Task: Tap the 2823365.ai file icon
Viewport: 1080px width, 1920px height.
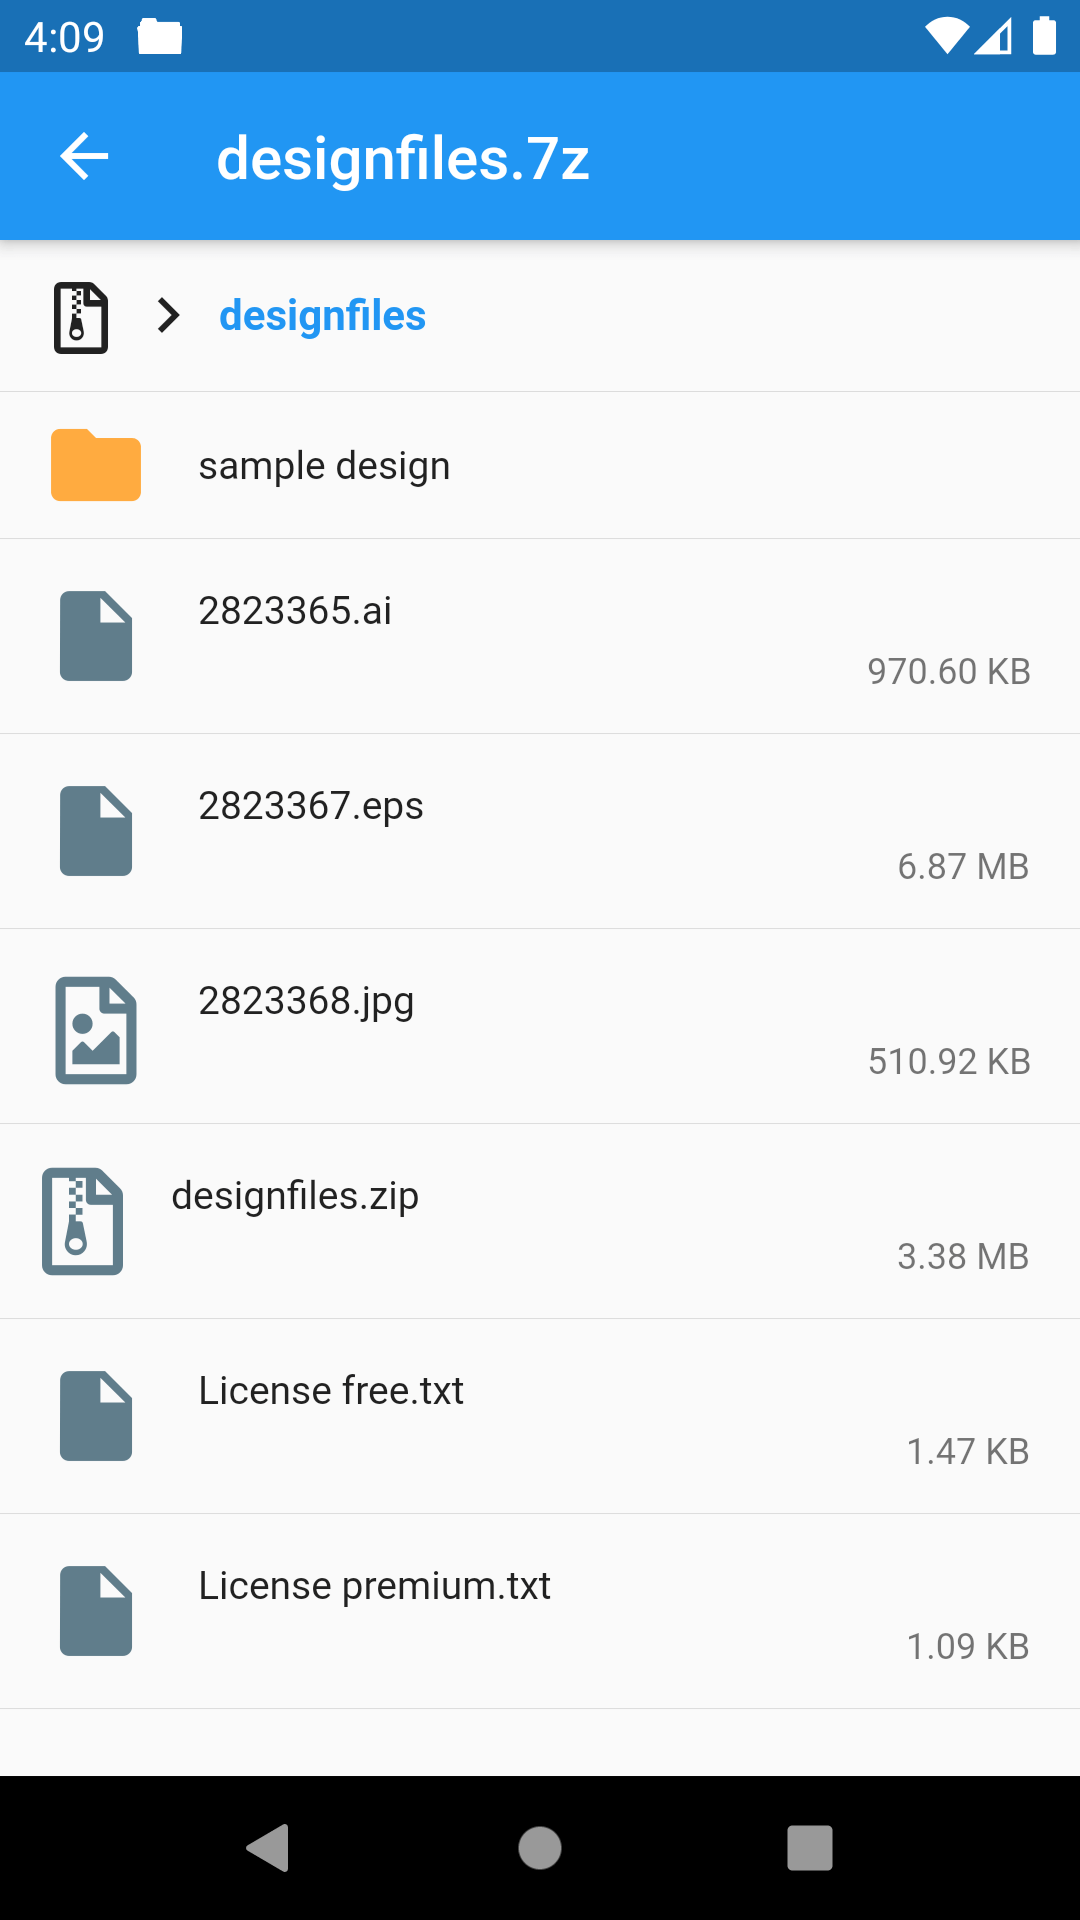Action: click(96, 636)
